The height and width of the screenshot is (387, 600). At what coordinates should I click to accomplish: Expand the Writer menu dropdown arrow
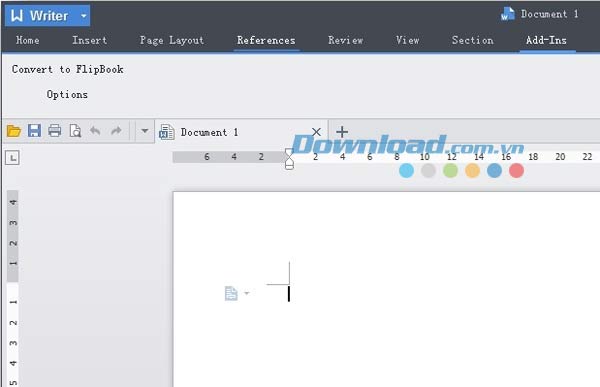84,16
